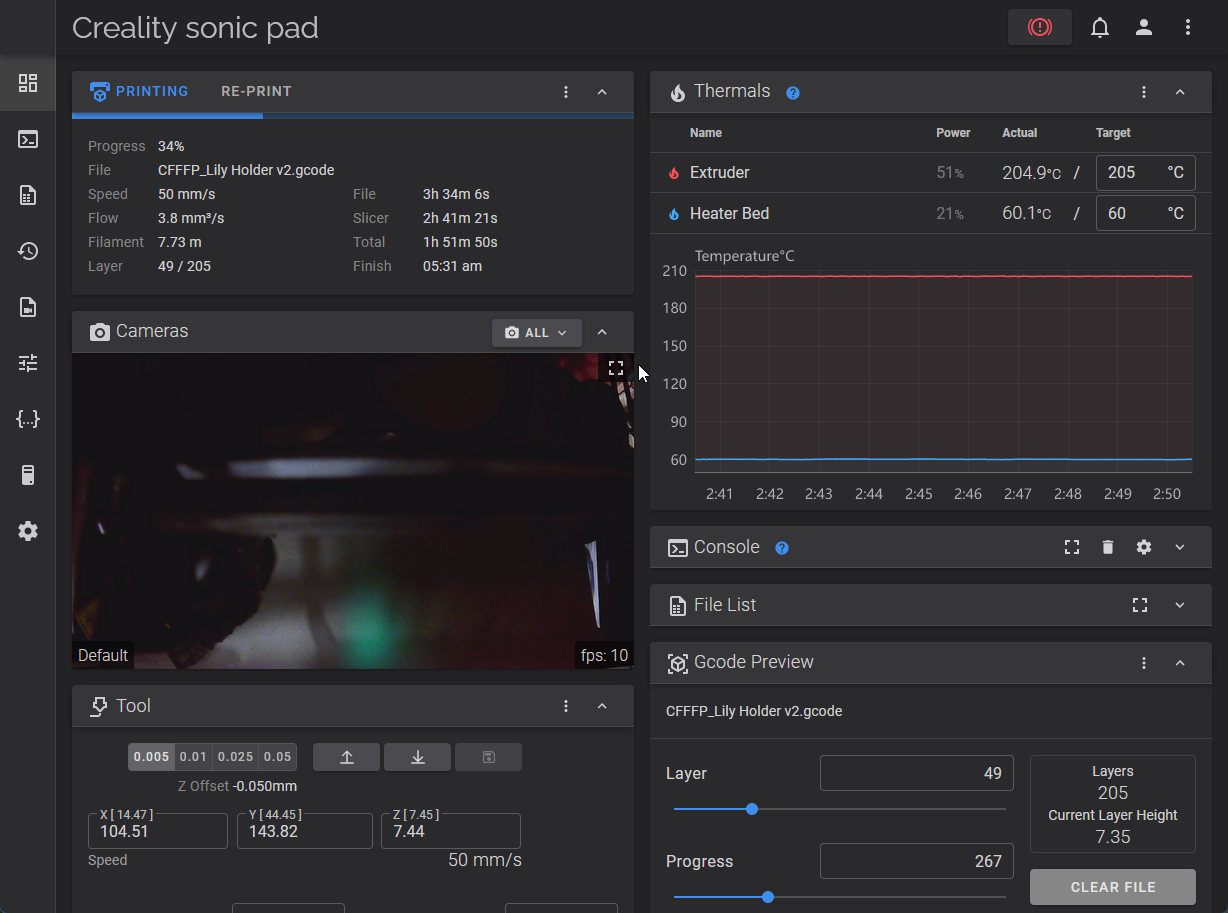Click the Layer number field showing 49
This screenshot has height=913, width=1228.
917,773
